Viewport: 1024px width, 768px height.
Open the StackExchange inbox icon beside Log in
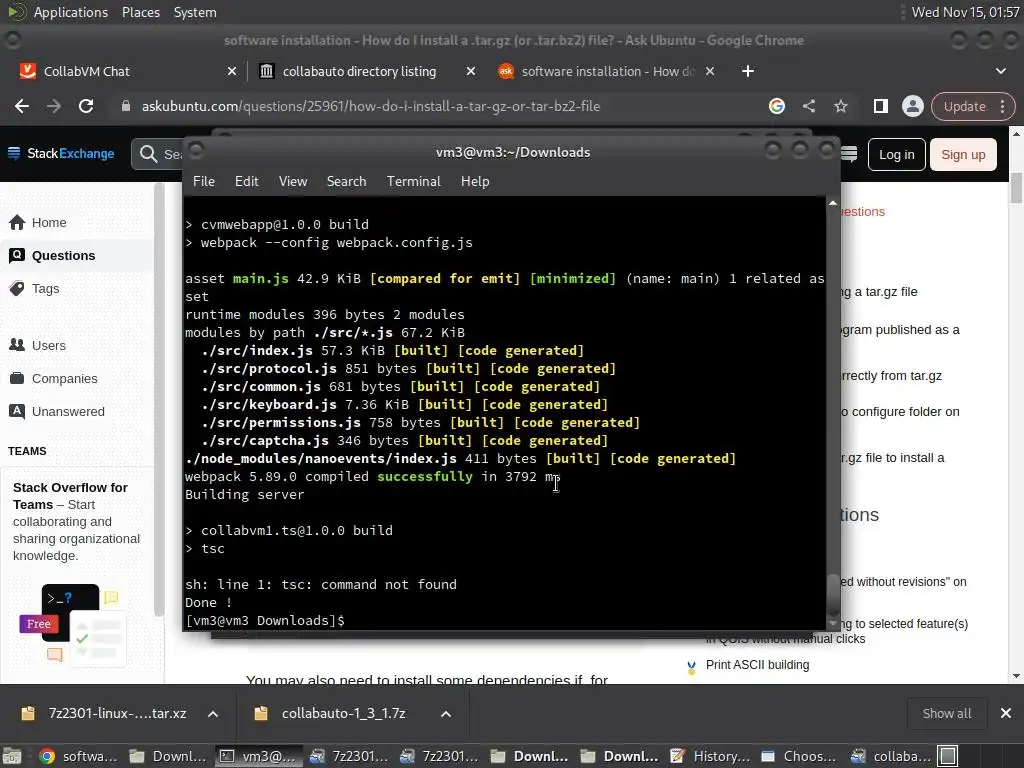click(x=848, y=154)
